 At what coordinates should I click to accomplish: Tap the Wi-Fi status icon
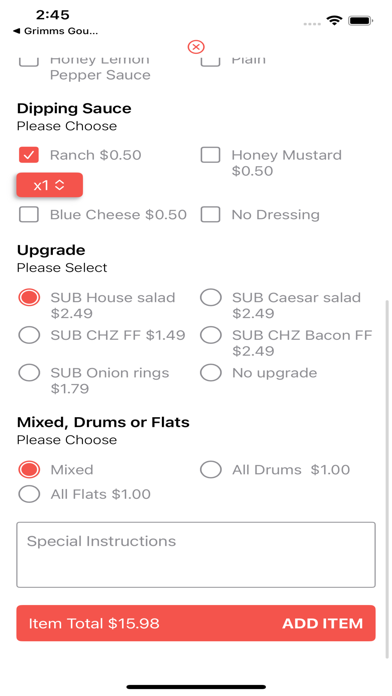point(333,20)
